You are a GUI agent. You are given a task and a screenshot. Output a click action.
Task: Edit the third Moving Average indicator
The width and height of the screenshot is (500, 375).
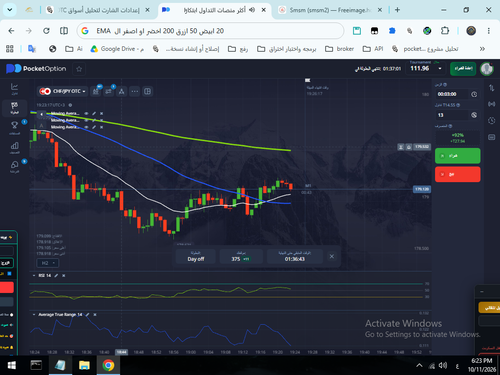tap(94, 127)
